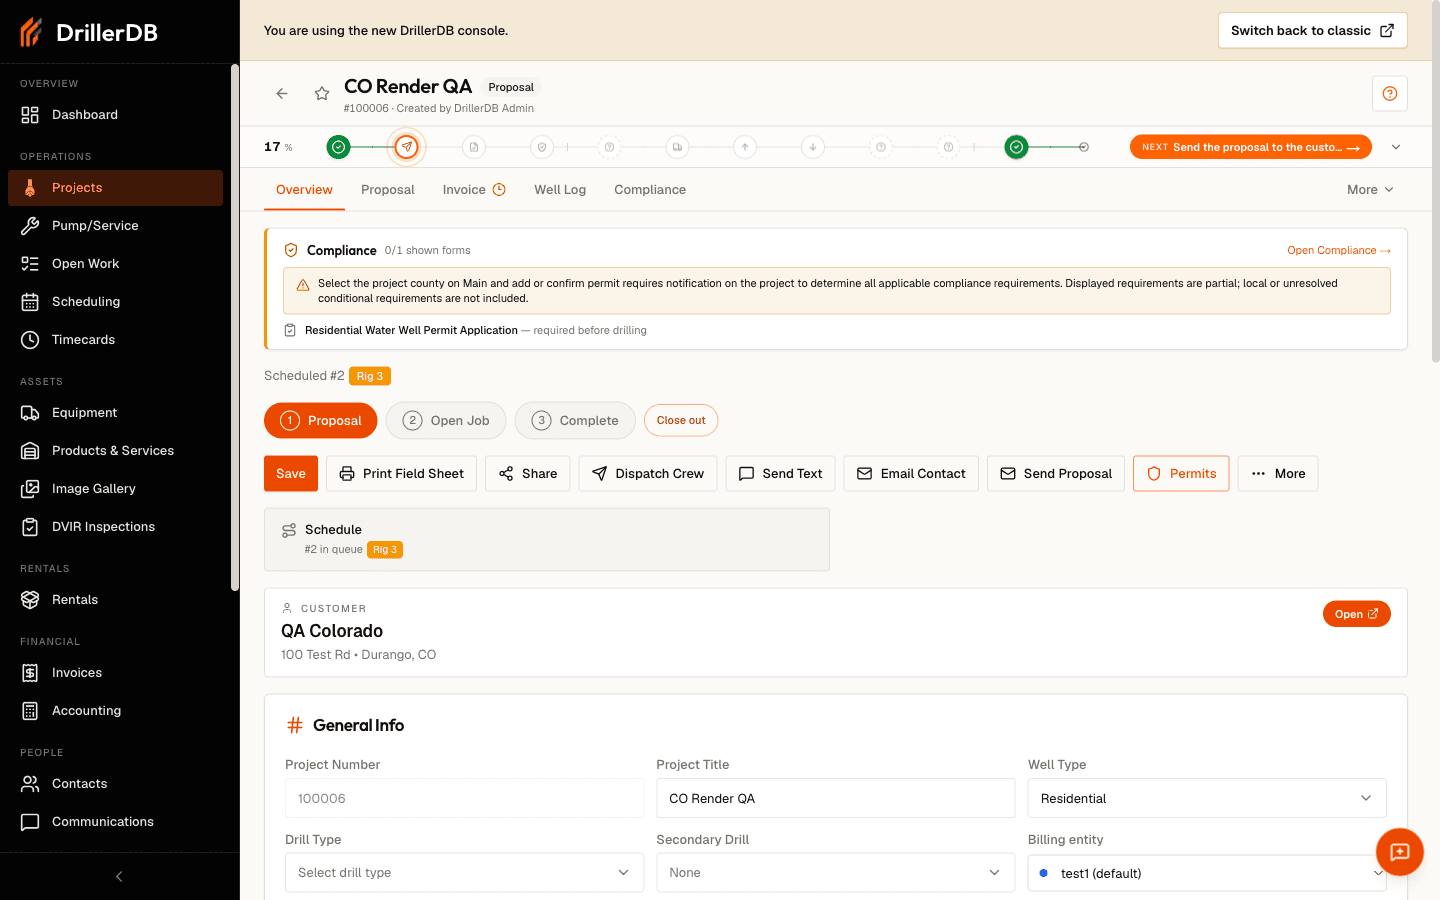Switch to the Invoice tab
Image resolution: width=1440 pixels, height=900 pixels.
tap(474, 190)
